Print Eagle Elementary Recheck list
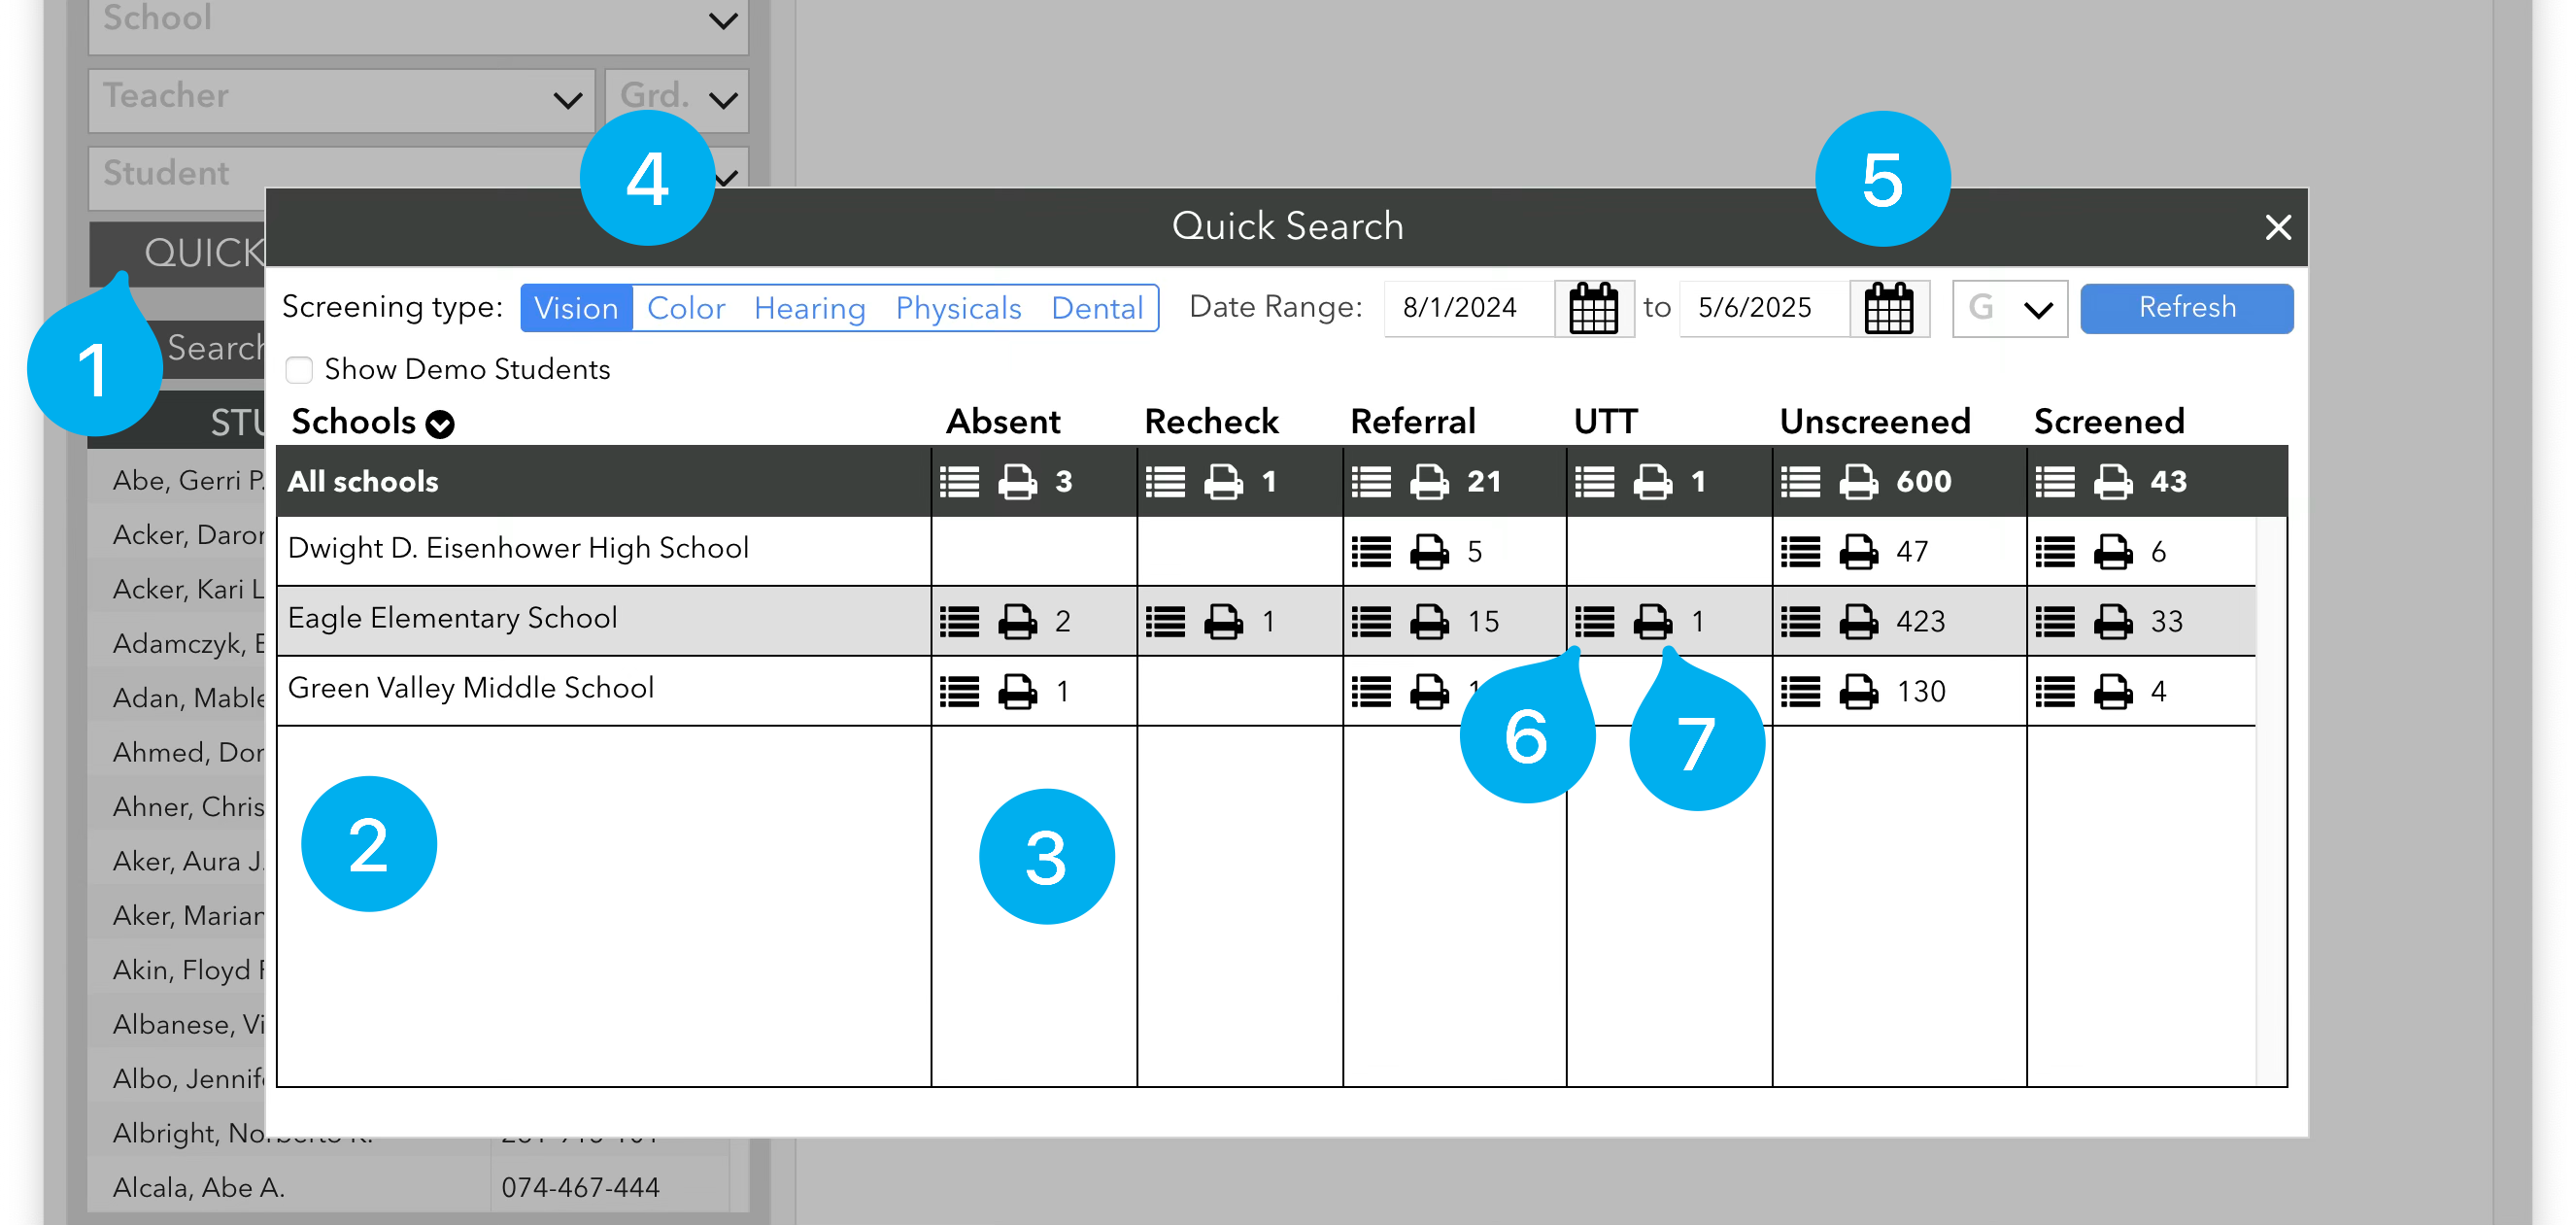The image size is (2576, 1225). pos(1223,622)
